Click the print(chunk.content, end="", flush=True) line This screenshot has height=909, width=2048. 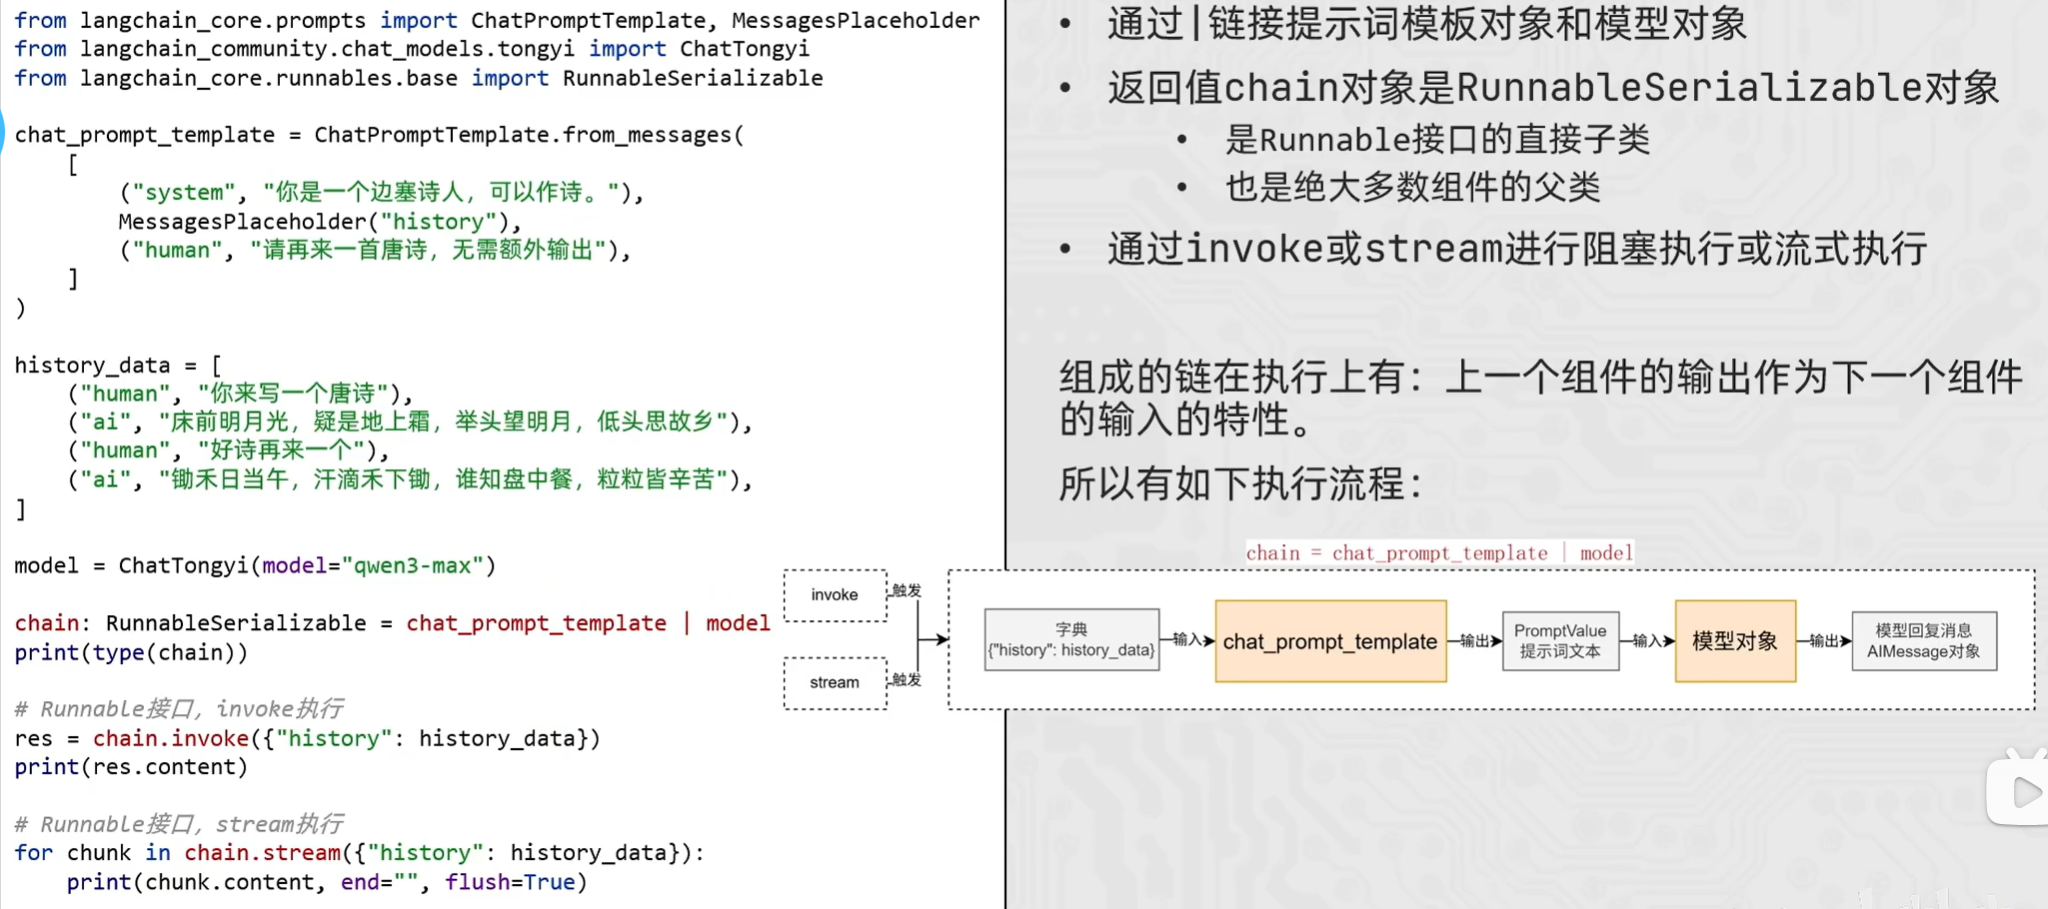coord(327,882)
